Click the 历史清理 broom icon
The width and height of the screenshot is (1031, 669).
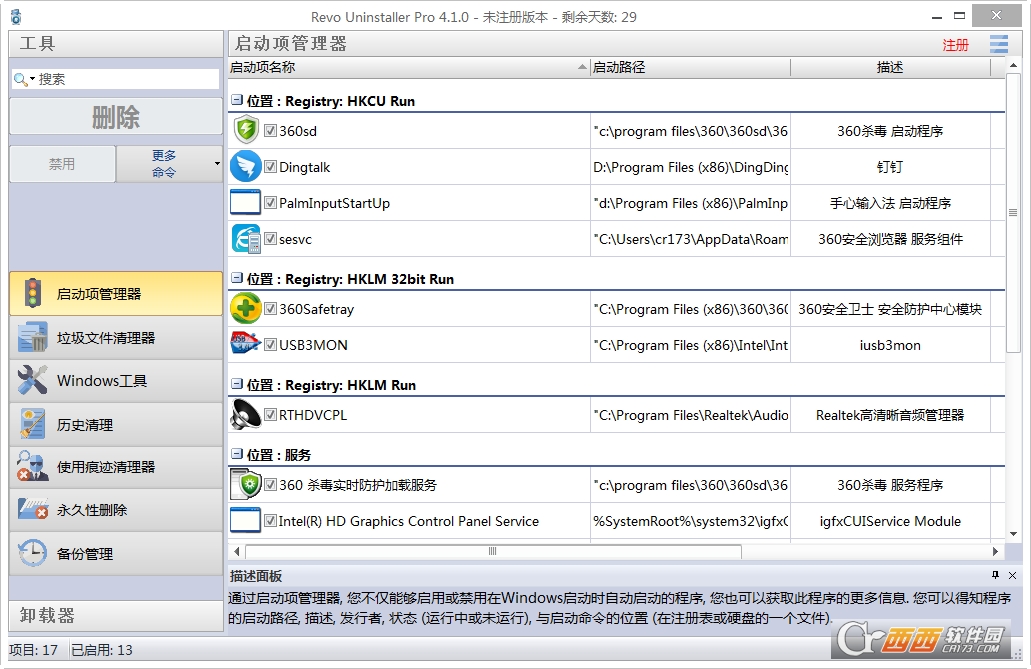pyautogui.click(x=32, y=424)
